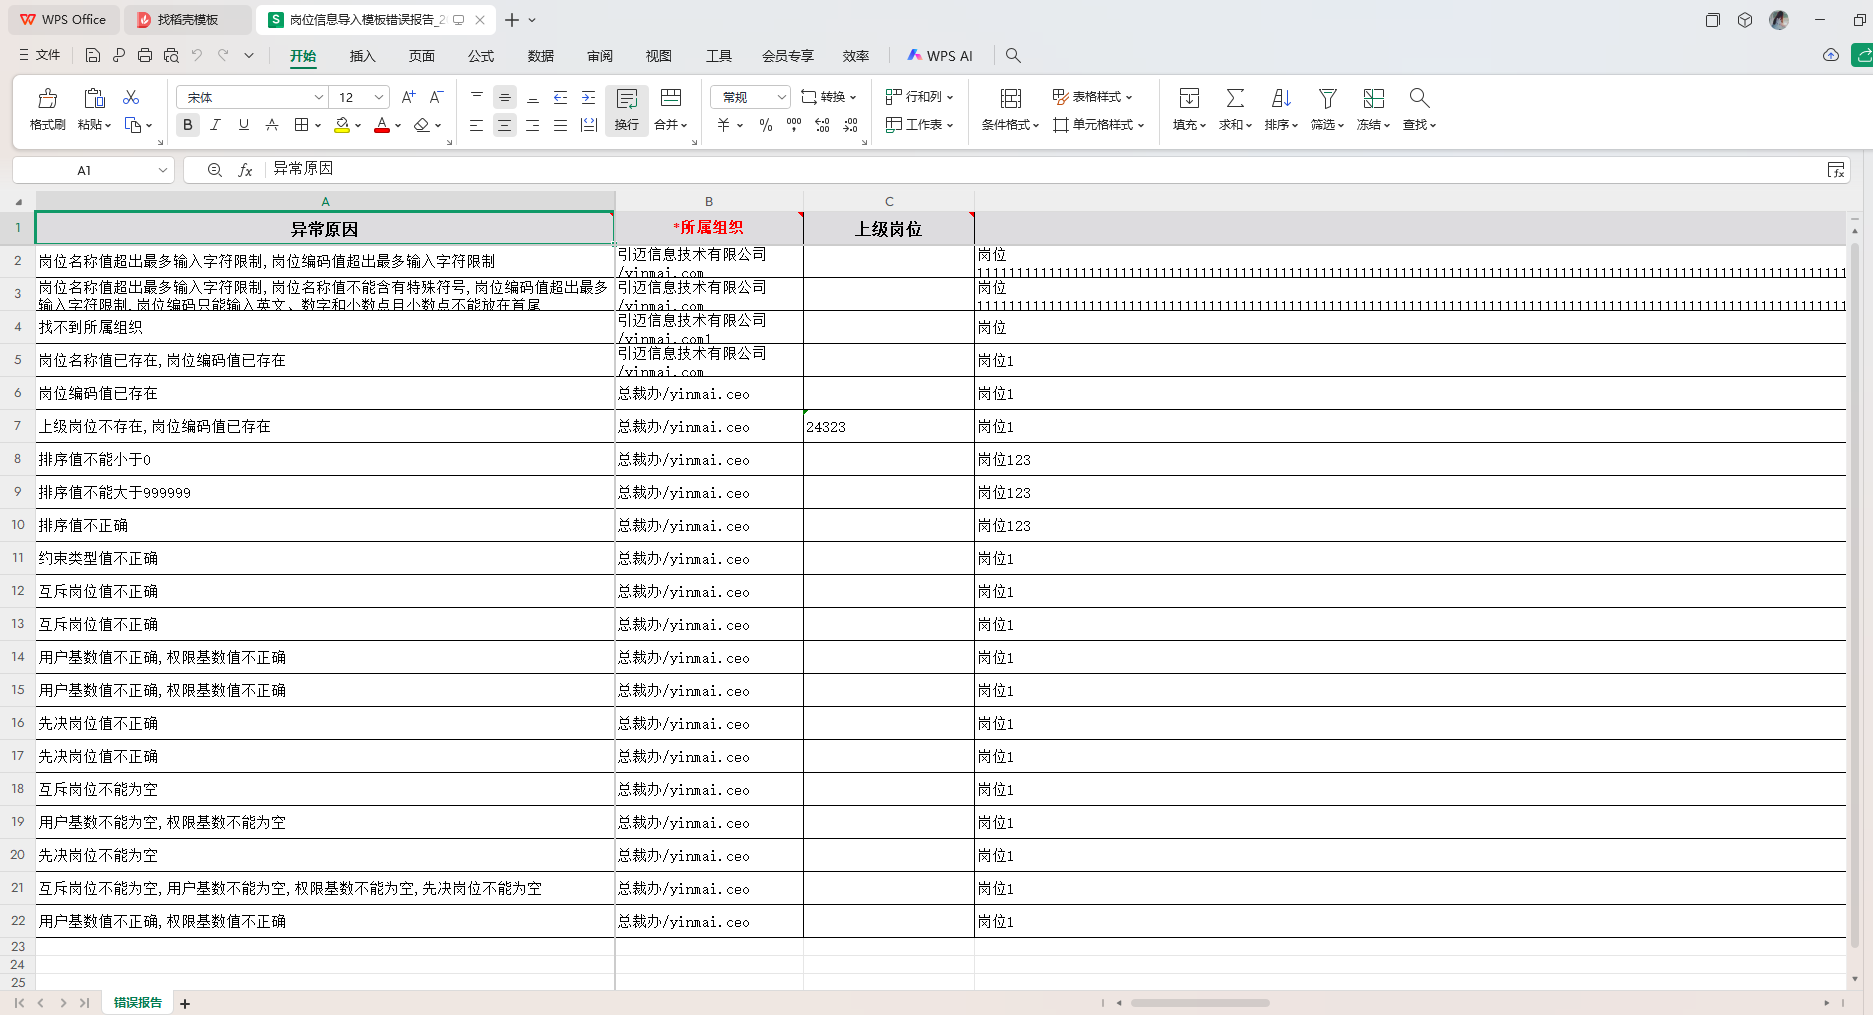This screenshot has width=1873, height=1015.
Task: Click the AutoSum (求和) sigma icon
Action: point(1235,98)
